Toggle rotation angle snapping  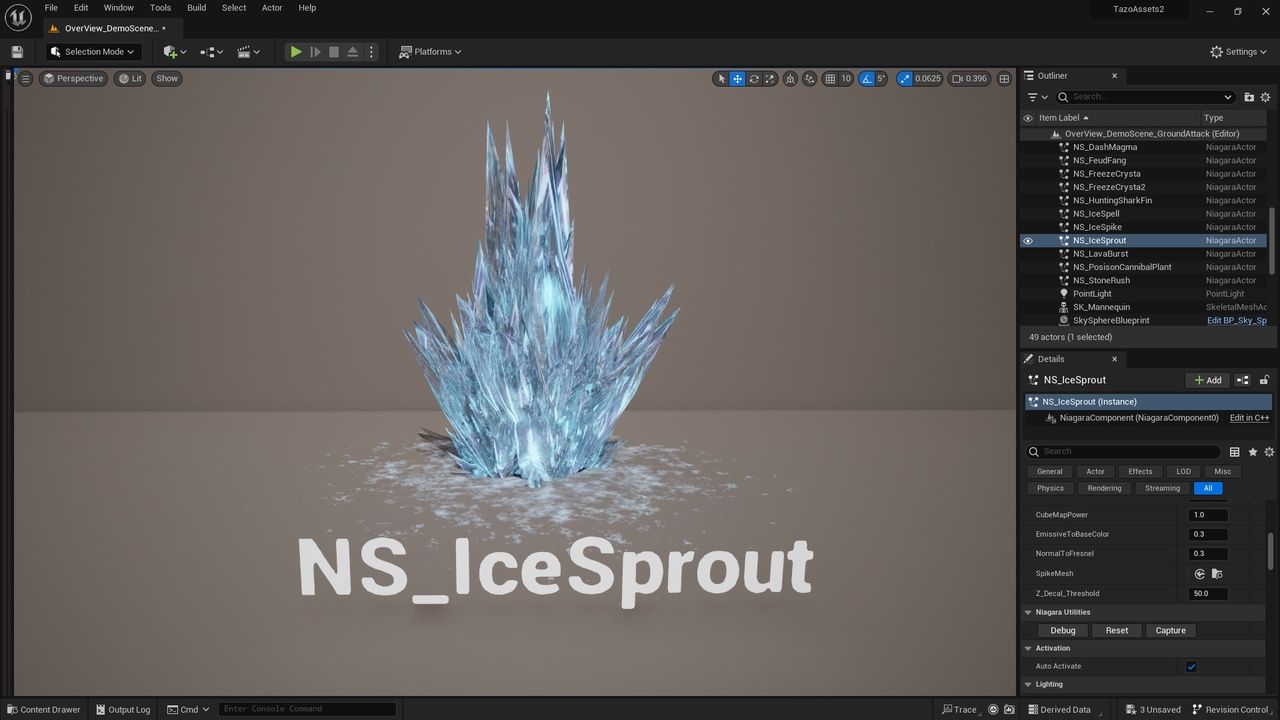click(x=867, y=78)
